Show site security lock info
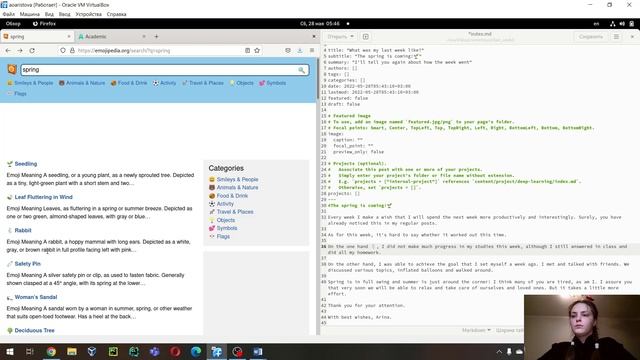 pos(72,50)
